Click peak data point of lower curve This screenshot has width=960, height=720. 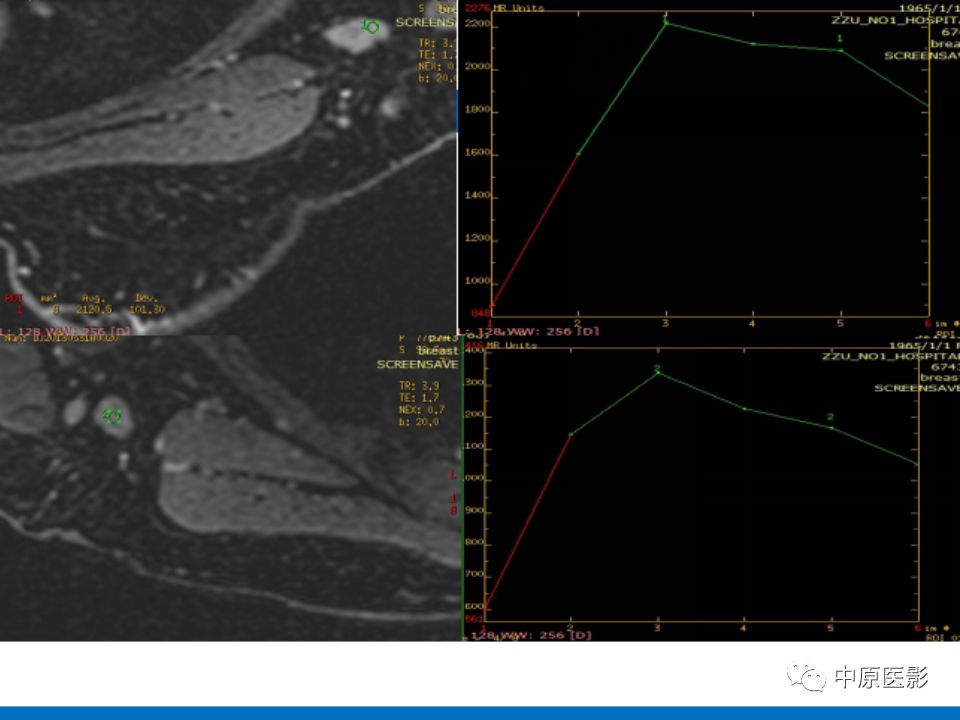[658, 373]
